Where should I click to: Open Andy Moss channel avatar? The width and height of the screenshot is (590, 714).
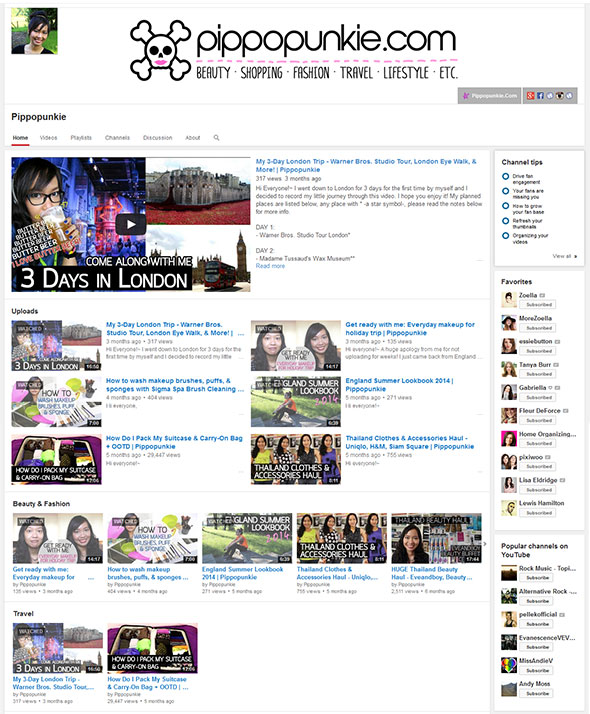click(509, 688)
